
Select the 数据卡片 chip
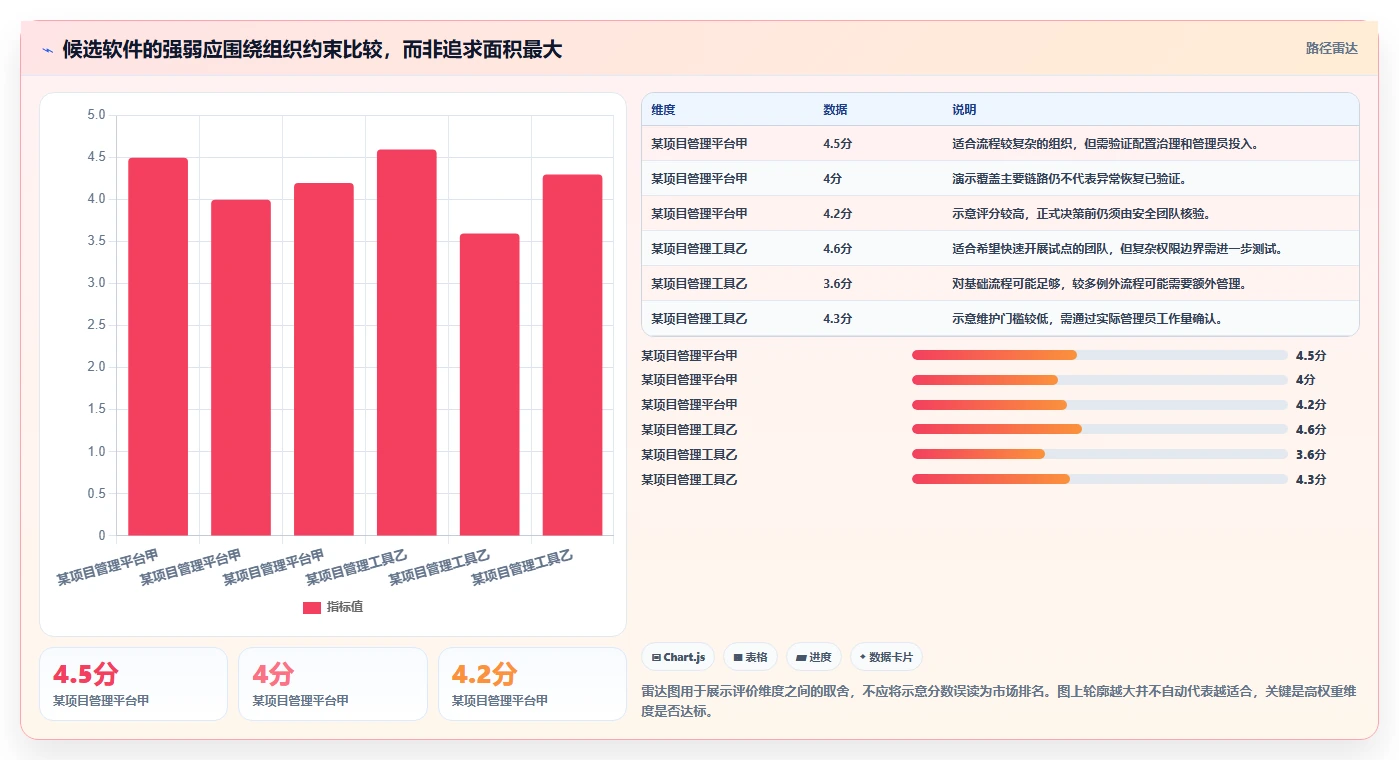tap(886, 657)
